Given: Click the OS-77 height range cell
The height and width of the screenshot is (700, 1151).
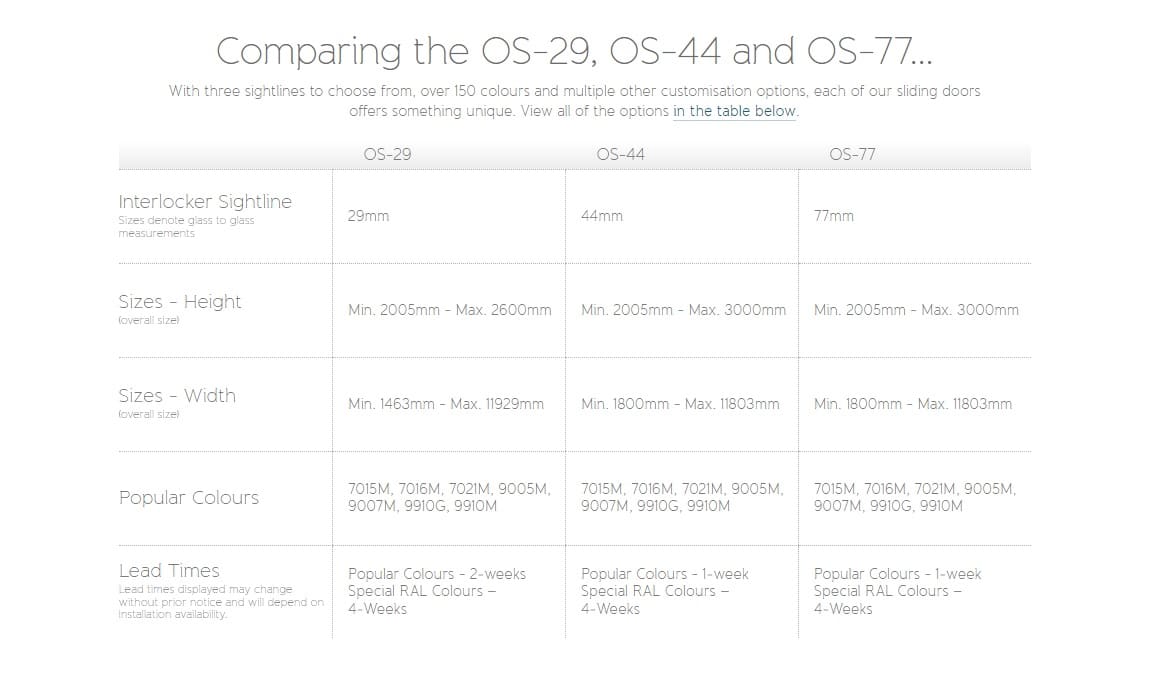Looking at the screenshot, I should (916, 310).
